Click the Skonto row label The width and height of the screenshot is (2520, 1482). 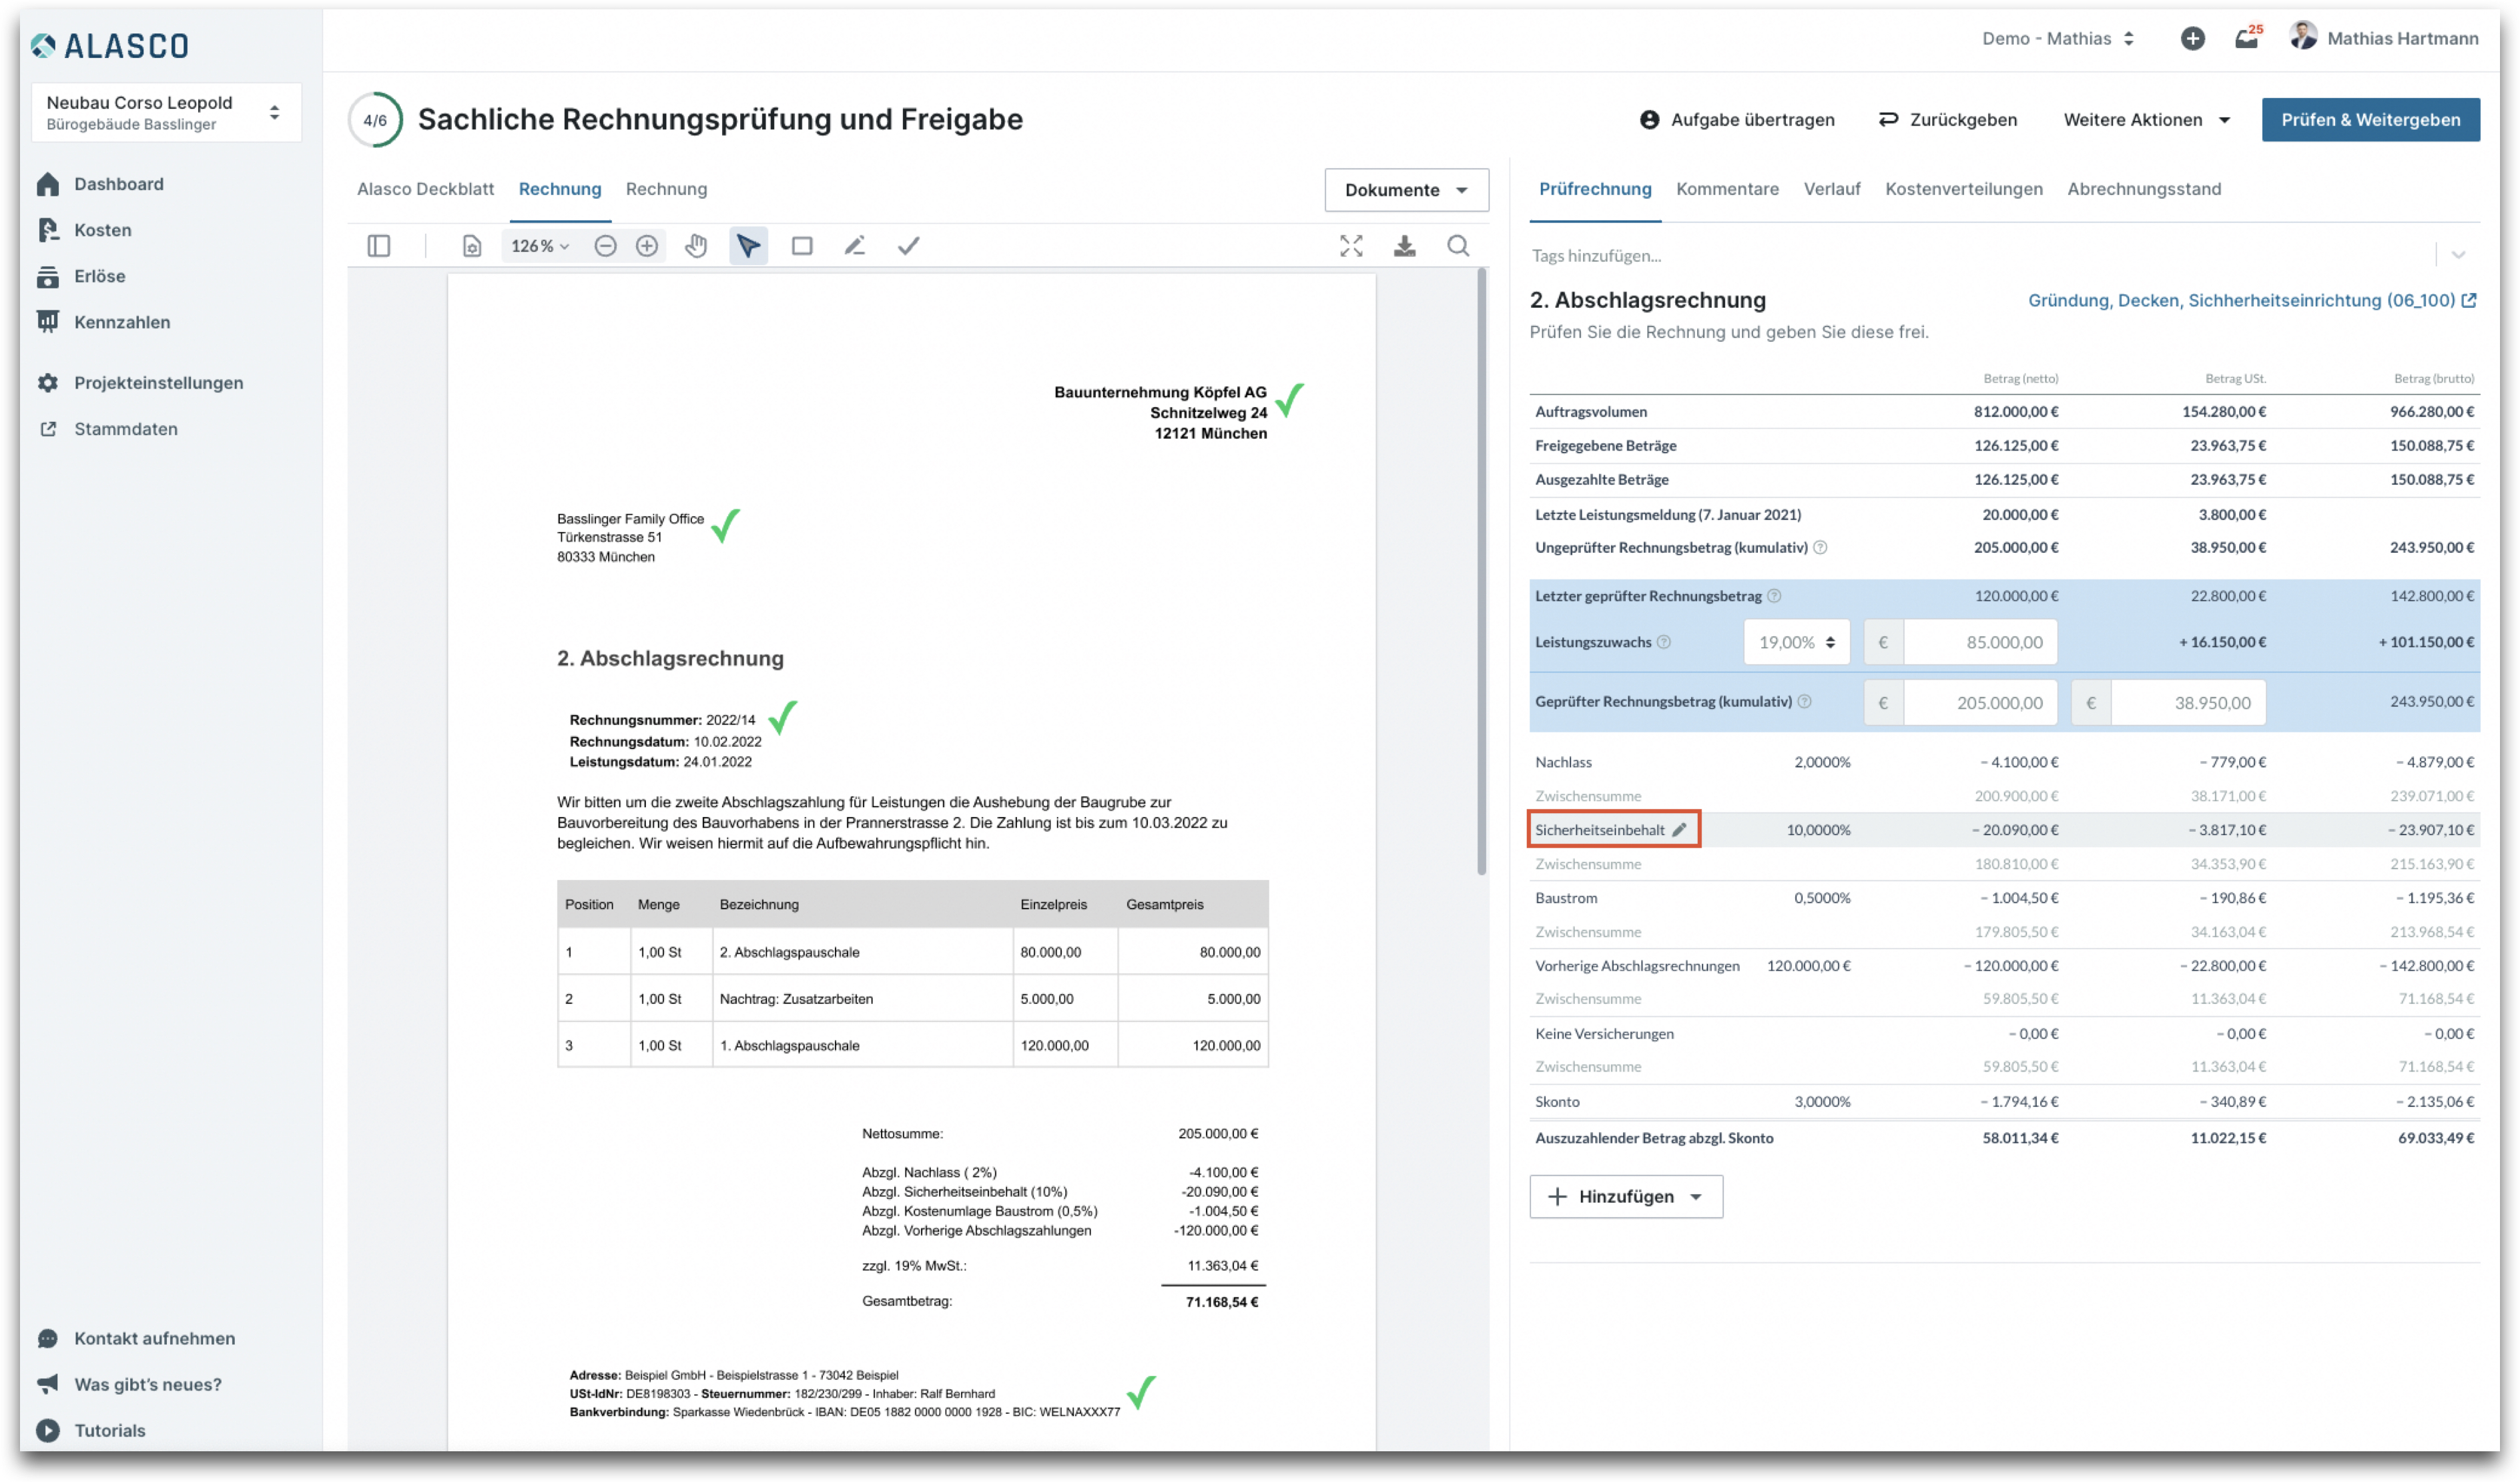click(1557, 1101)
